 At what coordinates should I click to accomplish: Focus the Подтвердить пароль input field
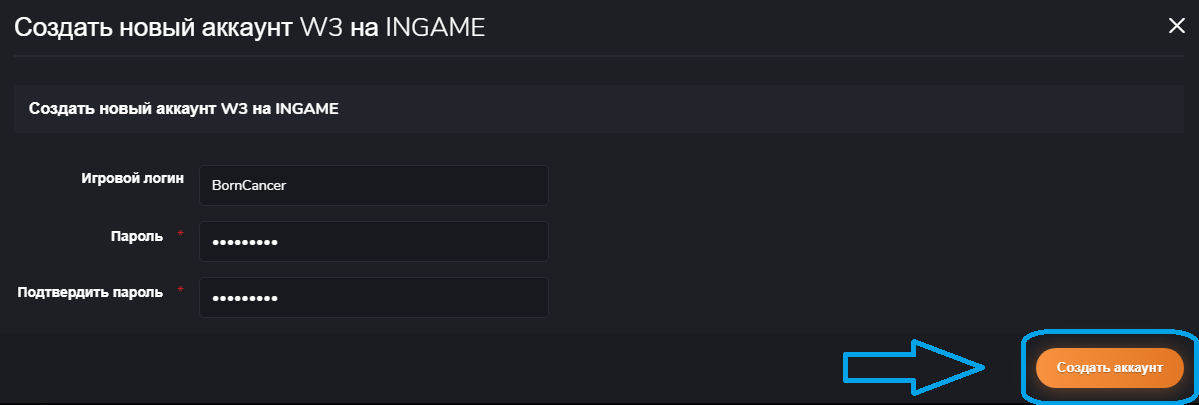(x=373, y=297)
